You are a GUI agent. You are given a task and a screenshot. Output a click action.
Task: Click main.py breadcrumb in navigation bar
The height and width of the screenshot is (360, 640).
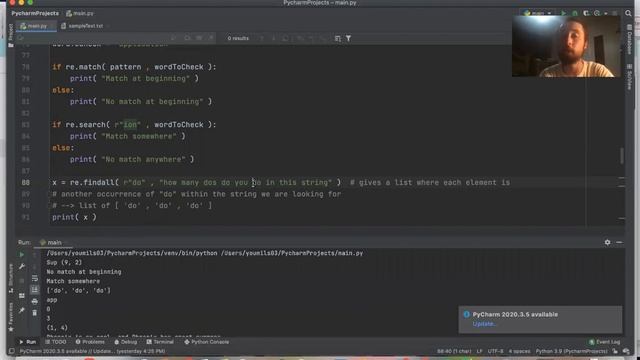(80, 13)
